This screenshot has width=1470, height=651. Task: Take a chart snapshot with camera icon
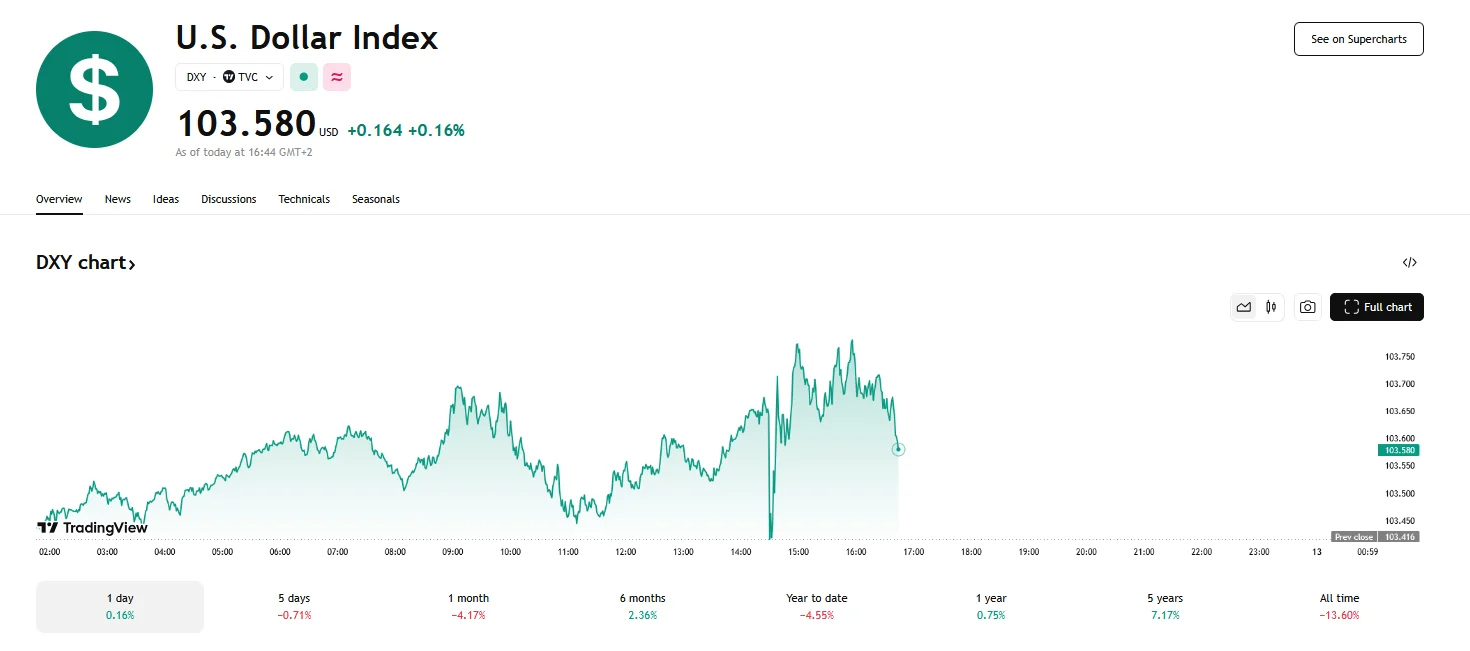click(x=1307, y=307)
